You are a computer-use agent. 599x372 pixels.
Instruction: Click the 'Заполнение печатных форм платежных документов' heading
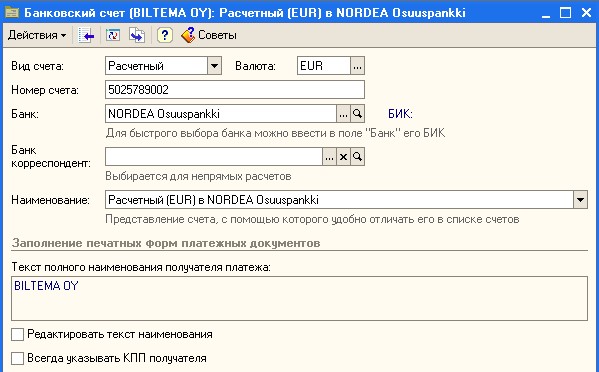(166, 243)
